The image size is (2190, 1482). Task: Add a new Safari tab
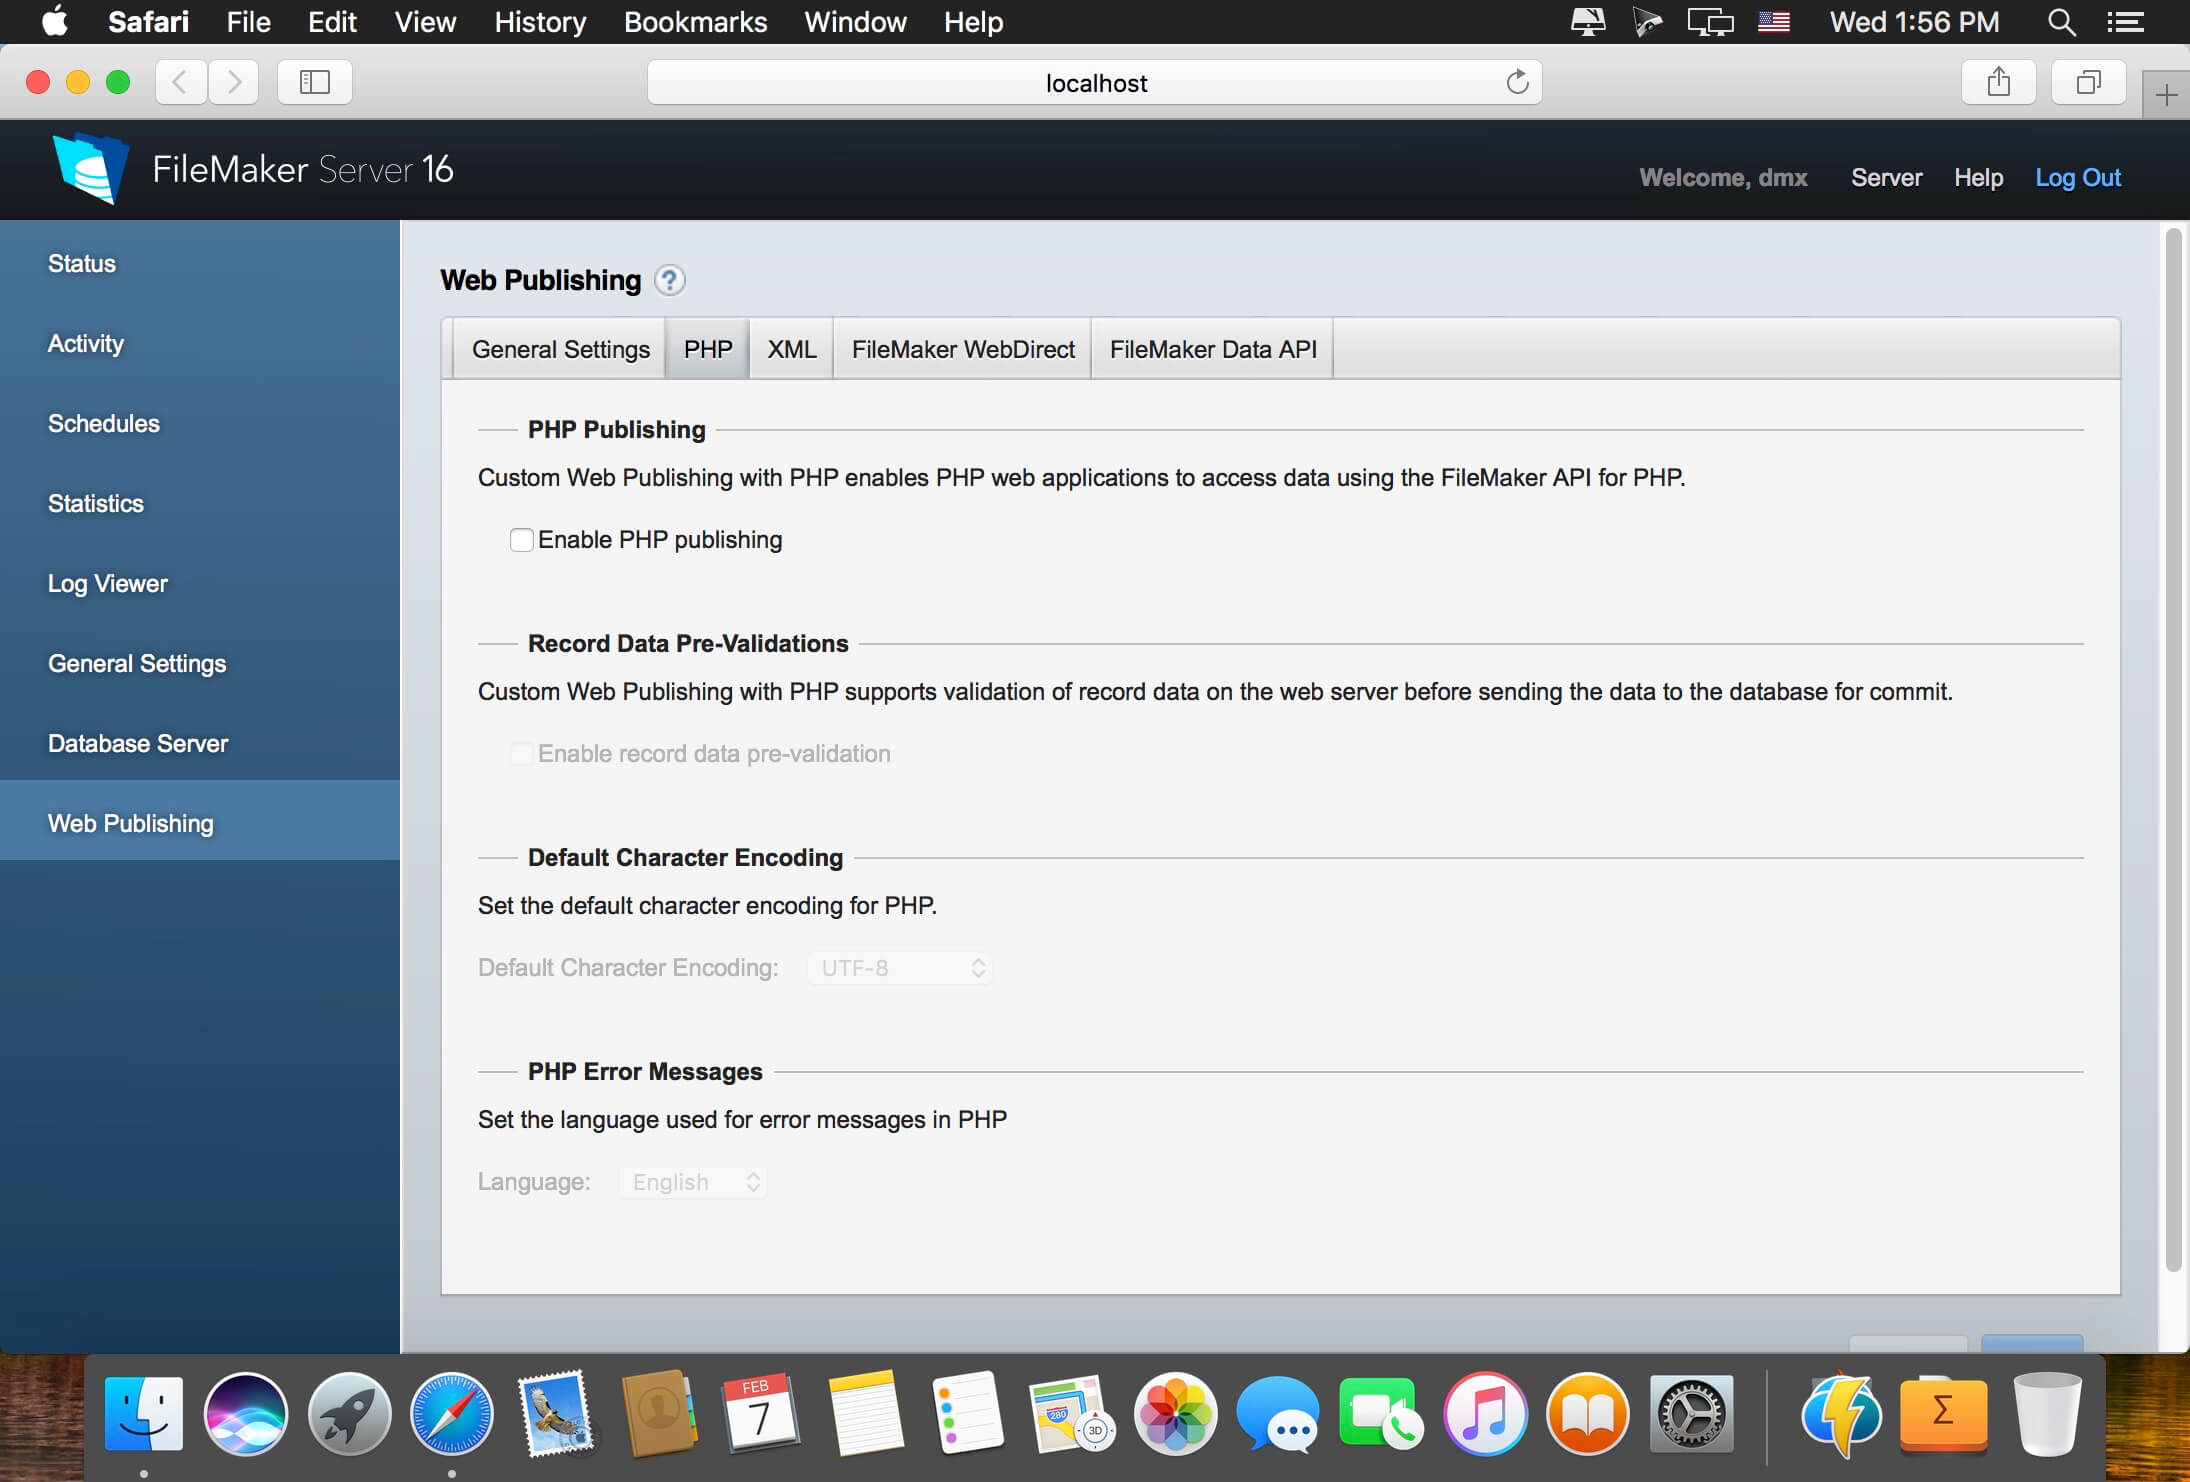click(x=2166, y=96)
